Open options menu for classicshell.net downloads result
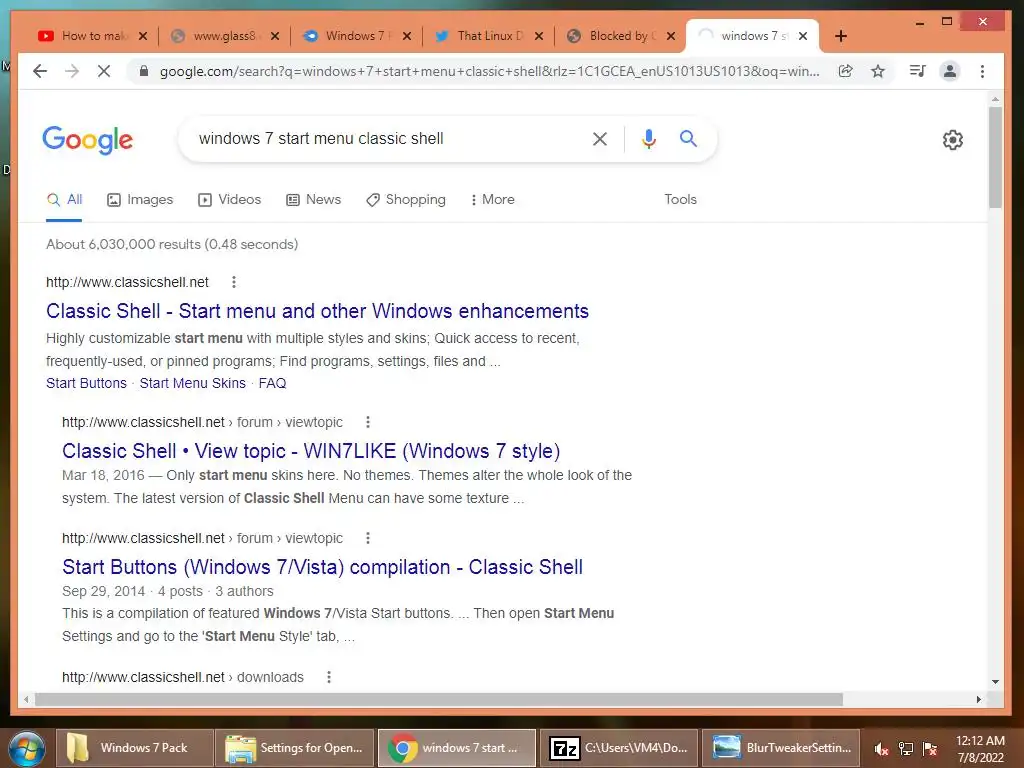This screenshot has width=1024, height=768. tap(329, 677)
